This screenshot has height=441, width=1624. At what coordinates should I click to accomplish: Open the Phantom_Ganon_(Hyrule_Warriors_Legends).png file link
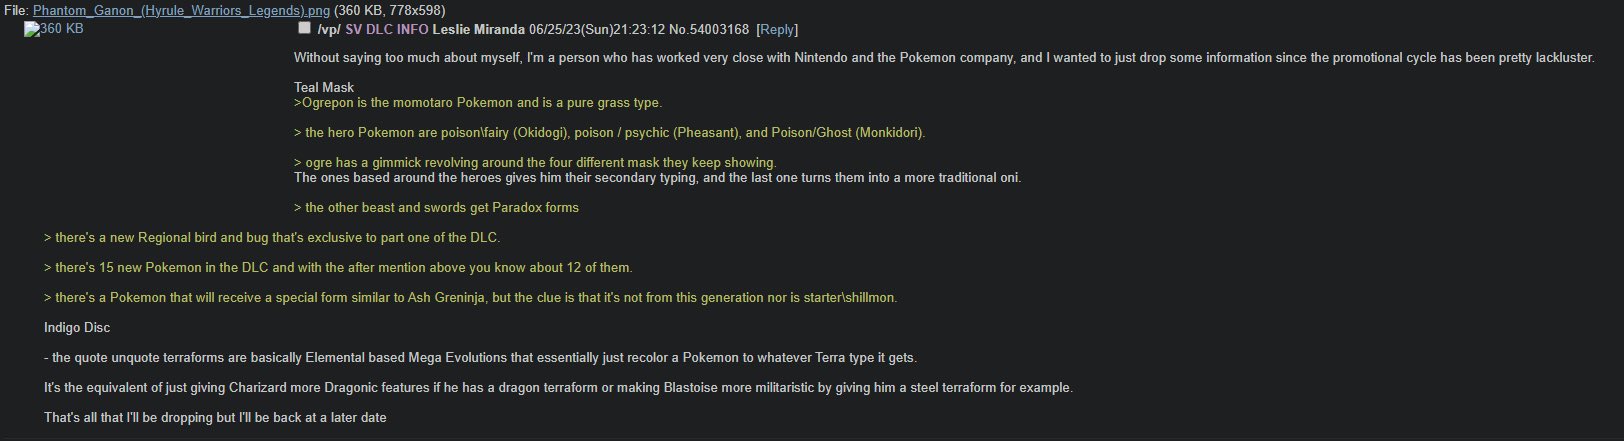tap(181, 10)
